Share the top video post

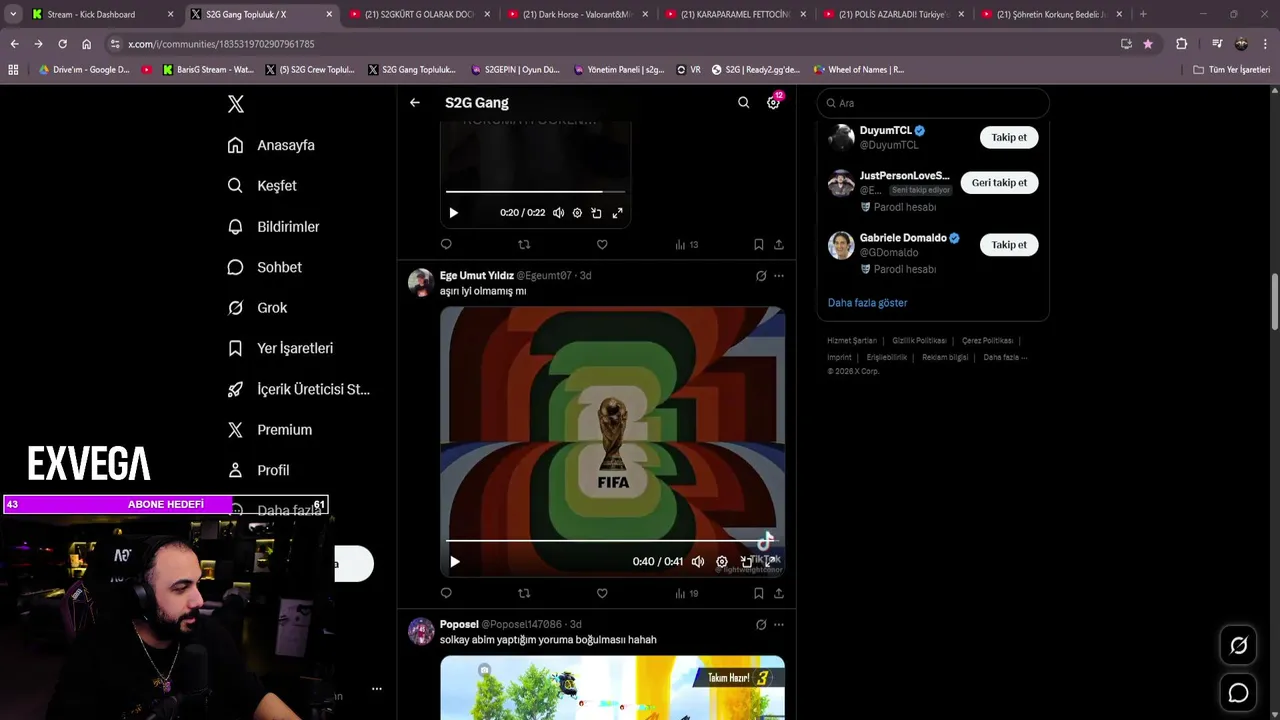pyautogui.click(x=778, y=244)
